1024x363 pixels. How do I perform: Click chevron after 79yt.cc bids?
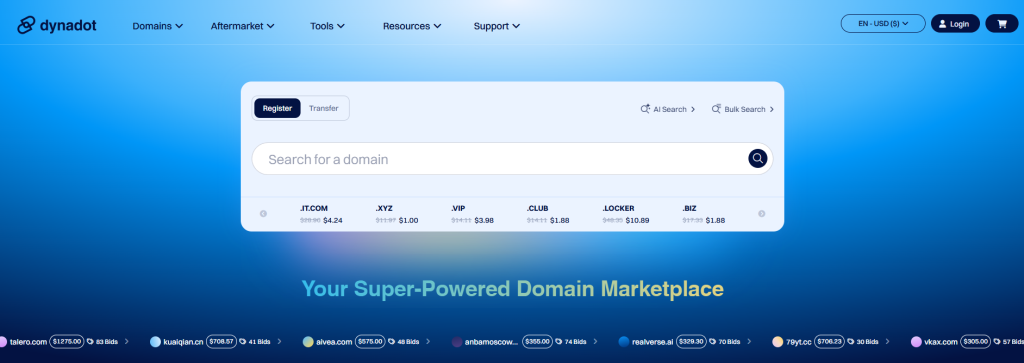pyautogui.click(x=889, y=341)
